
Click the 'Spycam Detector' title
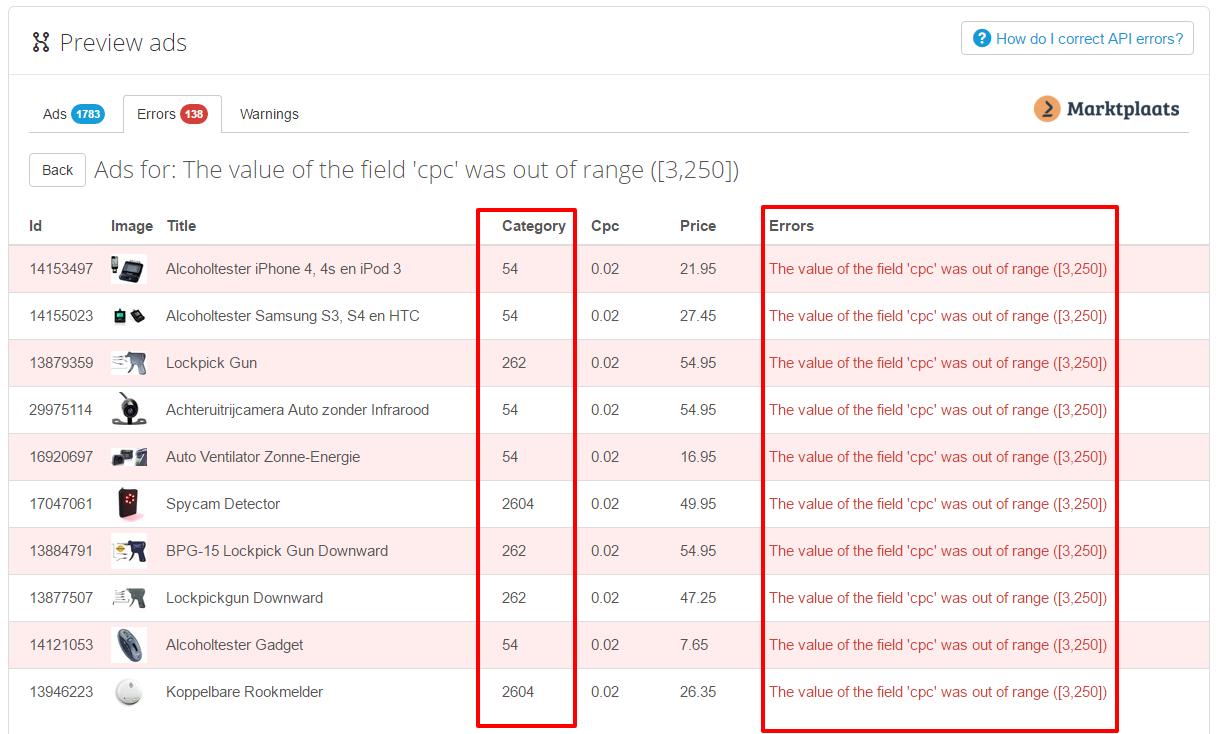tap(223, 504)
